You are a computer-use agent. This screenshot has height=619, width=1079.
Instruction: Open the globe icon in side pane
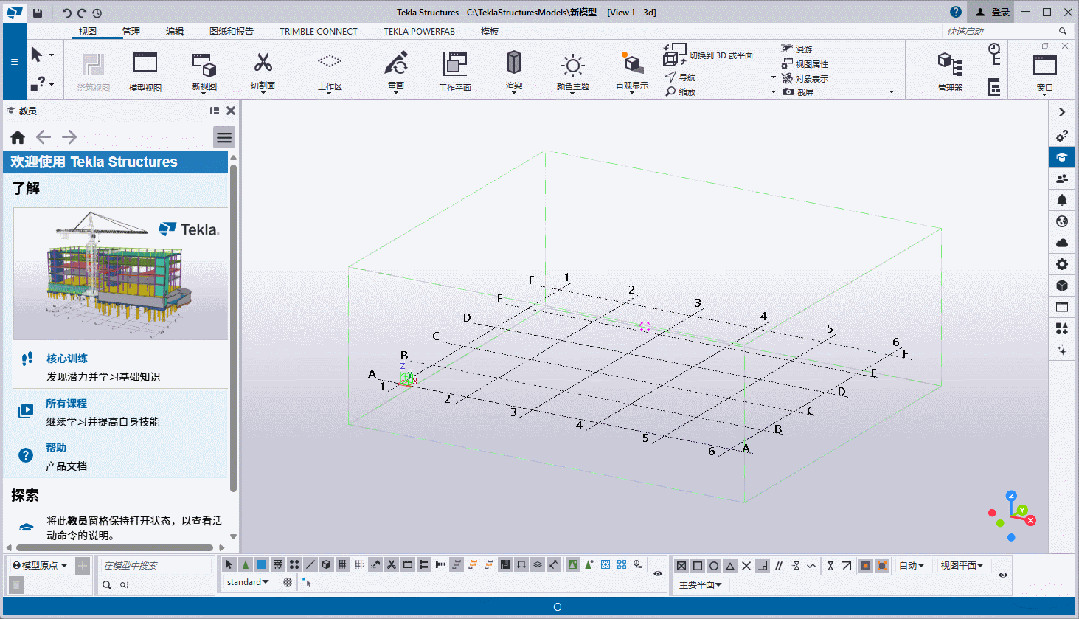[1062, 221]
